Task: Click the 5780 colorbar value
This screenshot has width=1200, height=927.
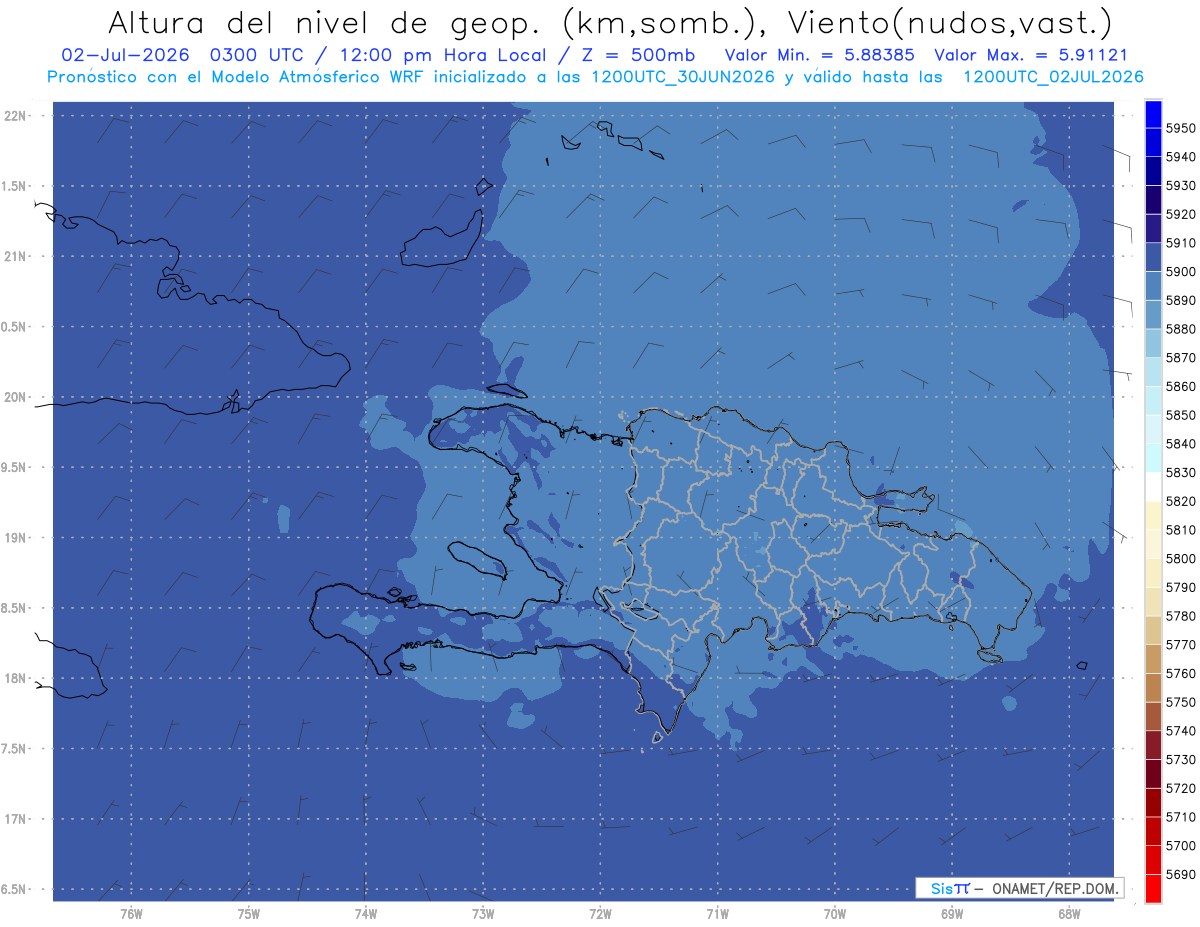Action: coord(1181,616)
